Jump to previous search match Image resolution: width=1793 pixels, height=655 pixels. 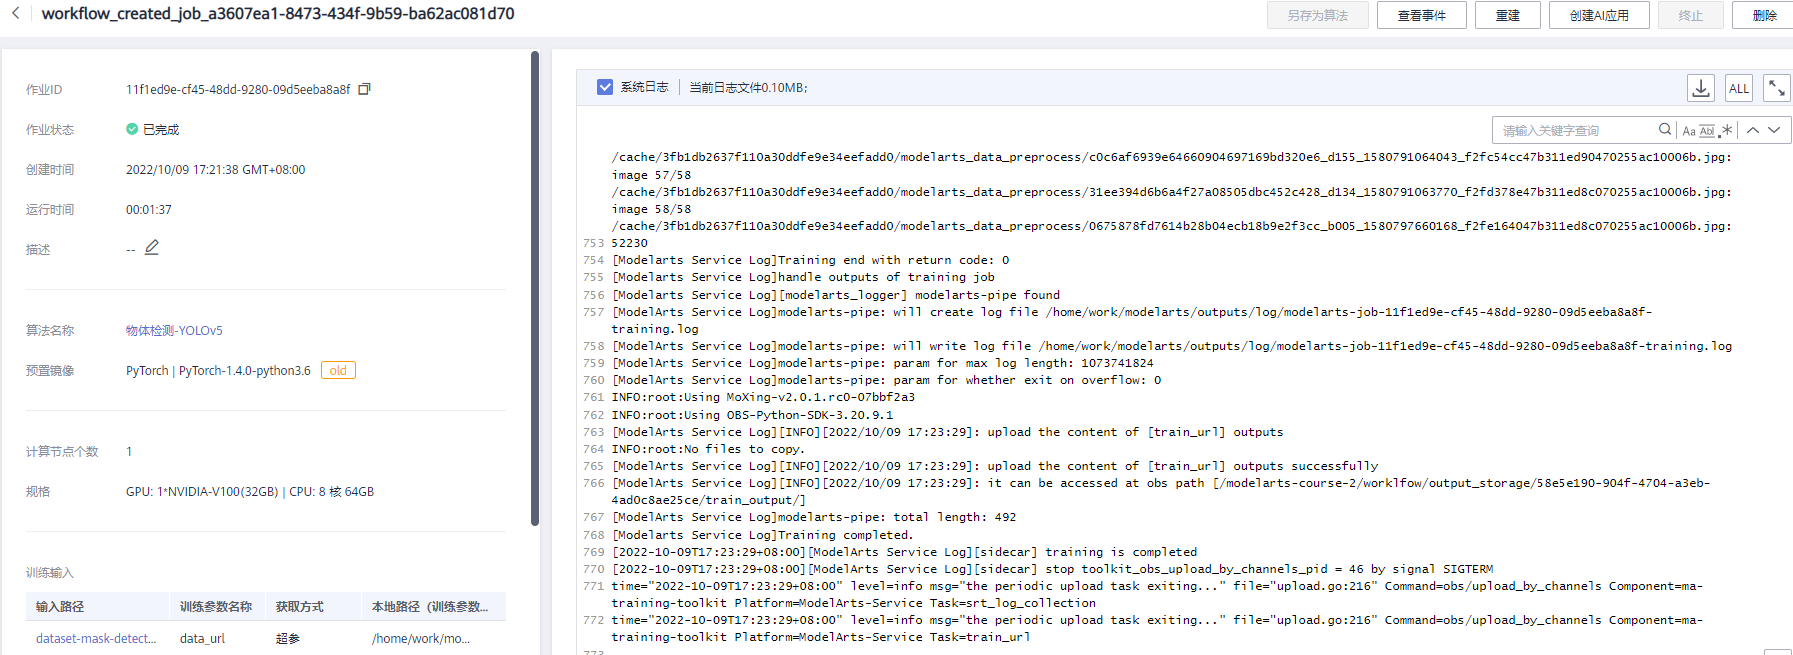click(x=1753, y=130)
